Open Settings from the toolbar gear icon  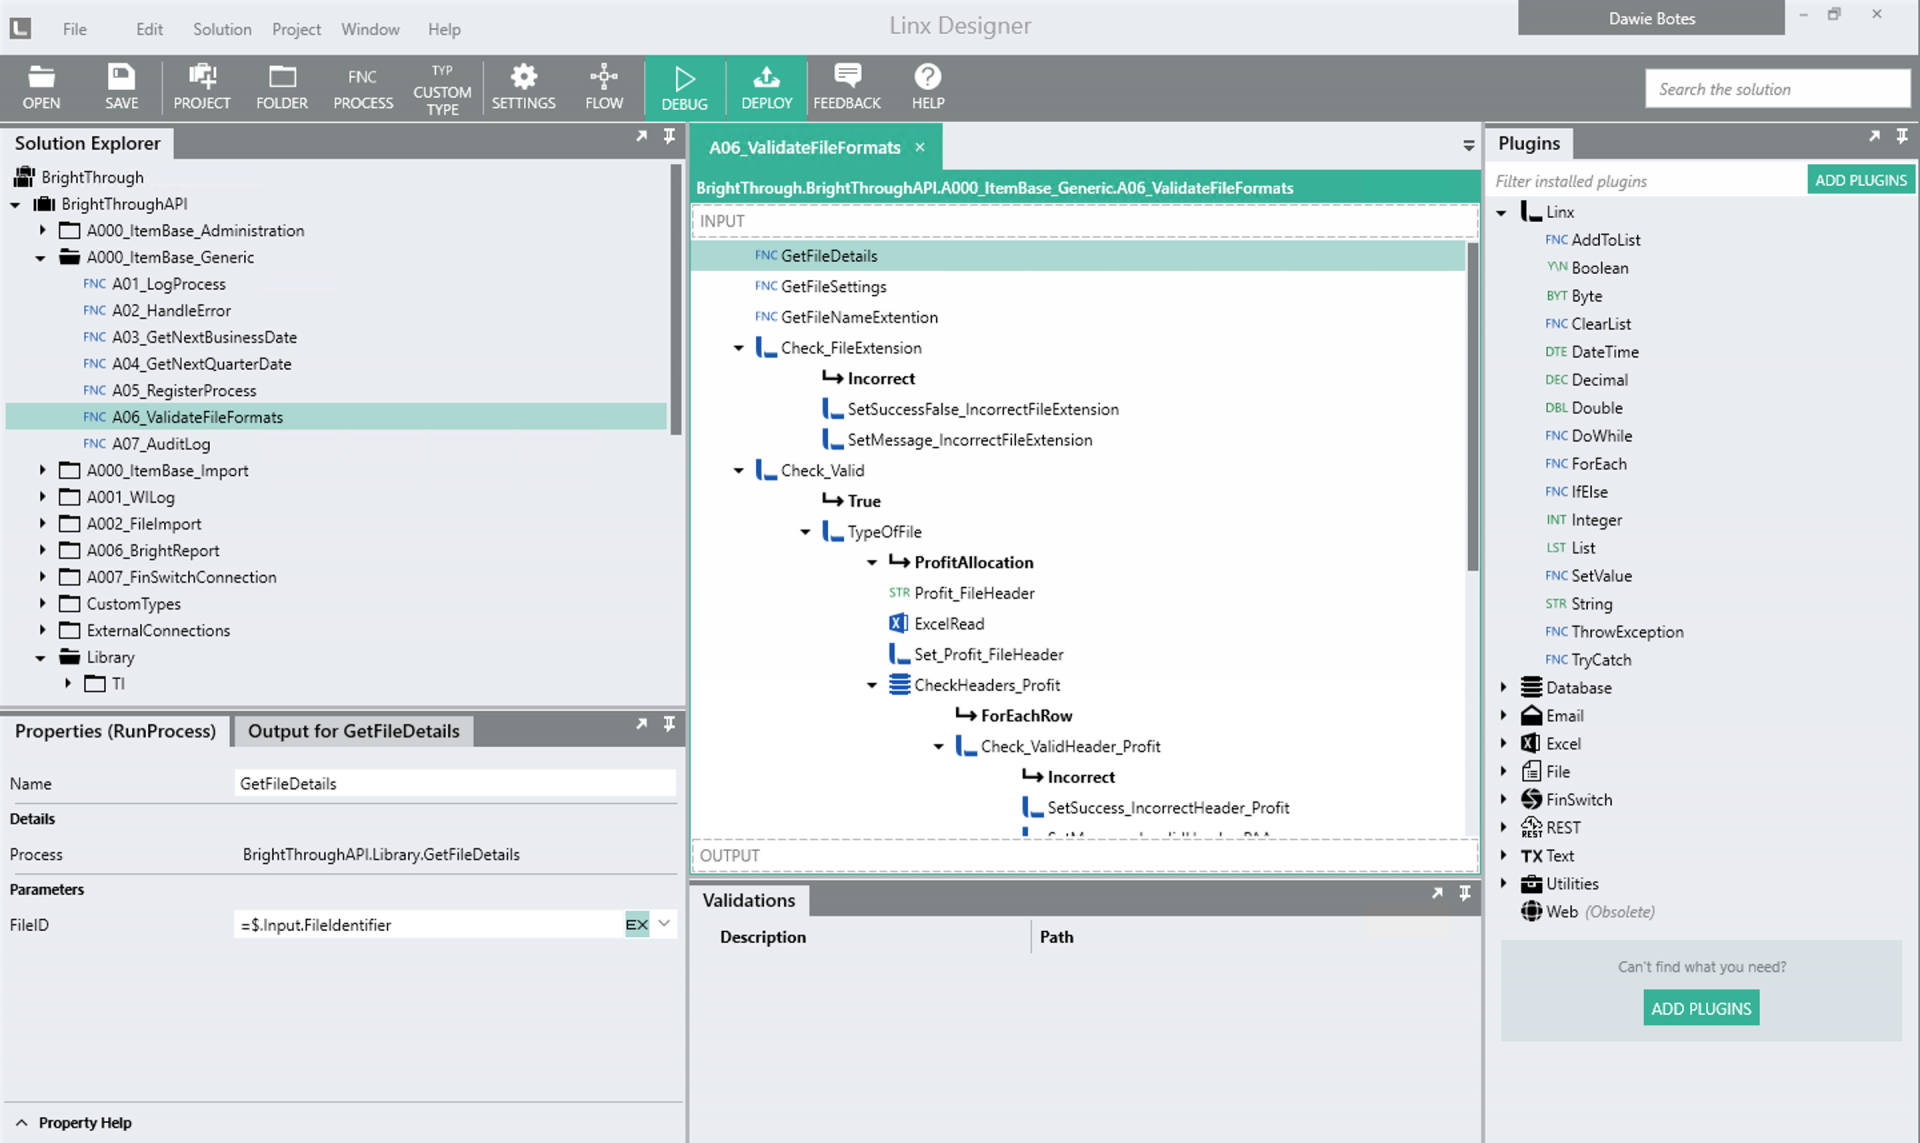coord(524,87)
